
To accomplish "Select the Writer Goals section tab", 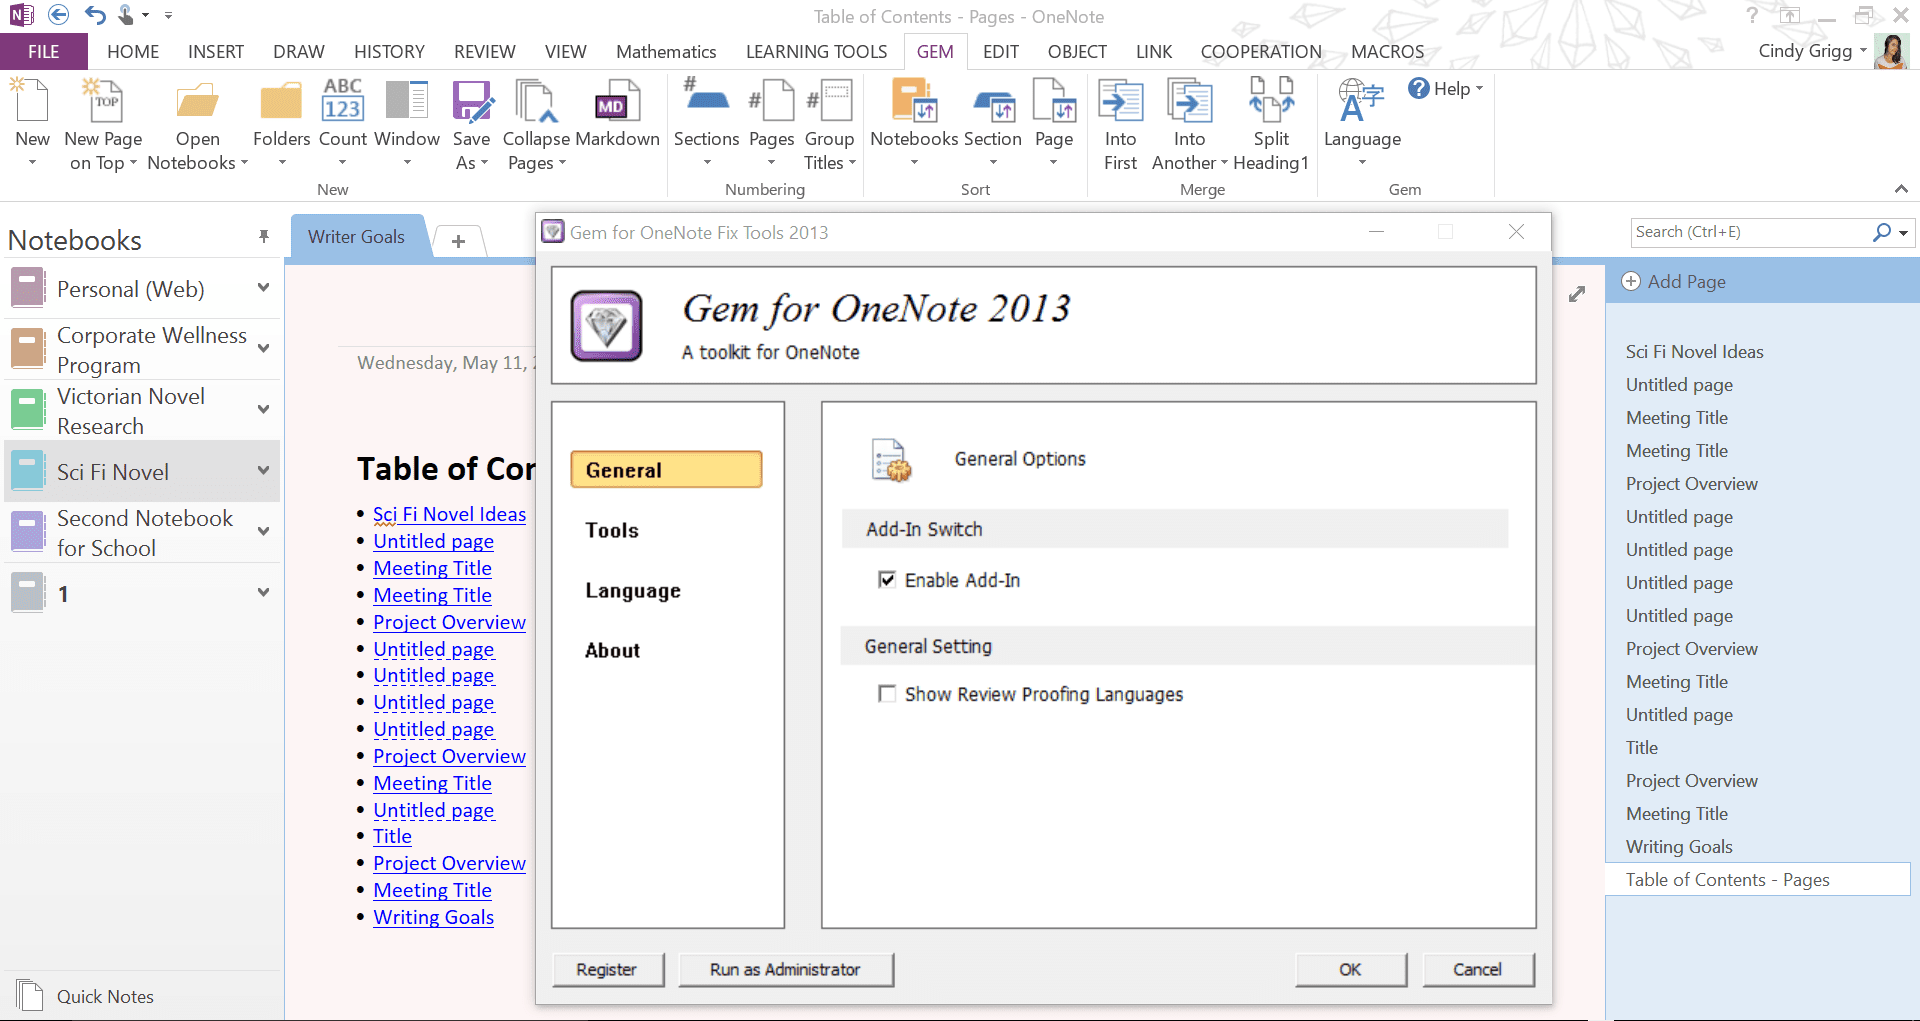I will [357, 237].
